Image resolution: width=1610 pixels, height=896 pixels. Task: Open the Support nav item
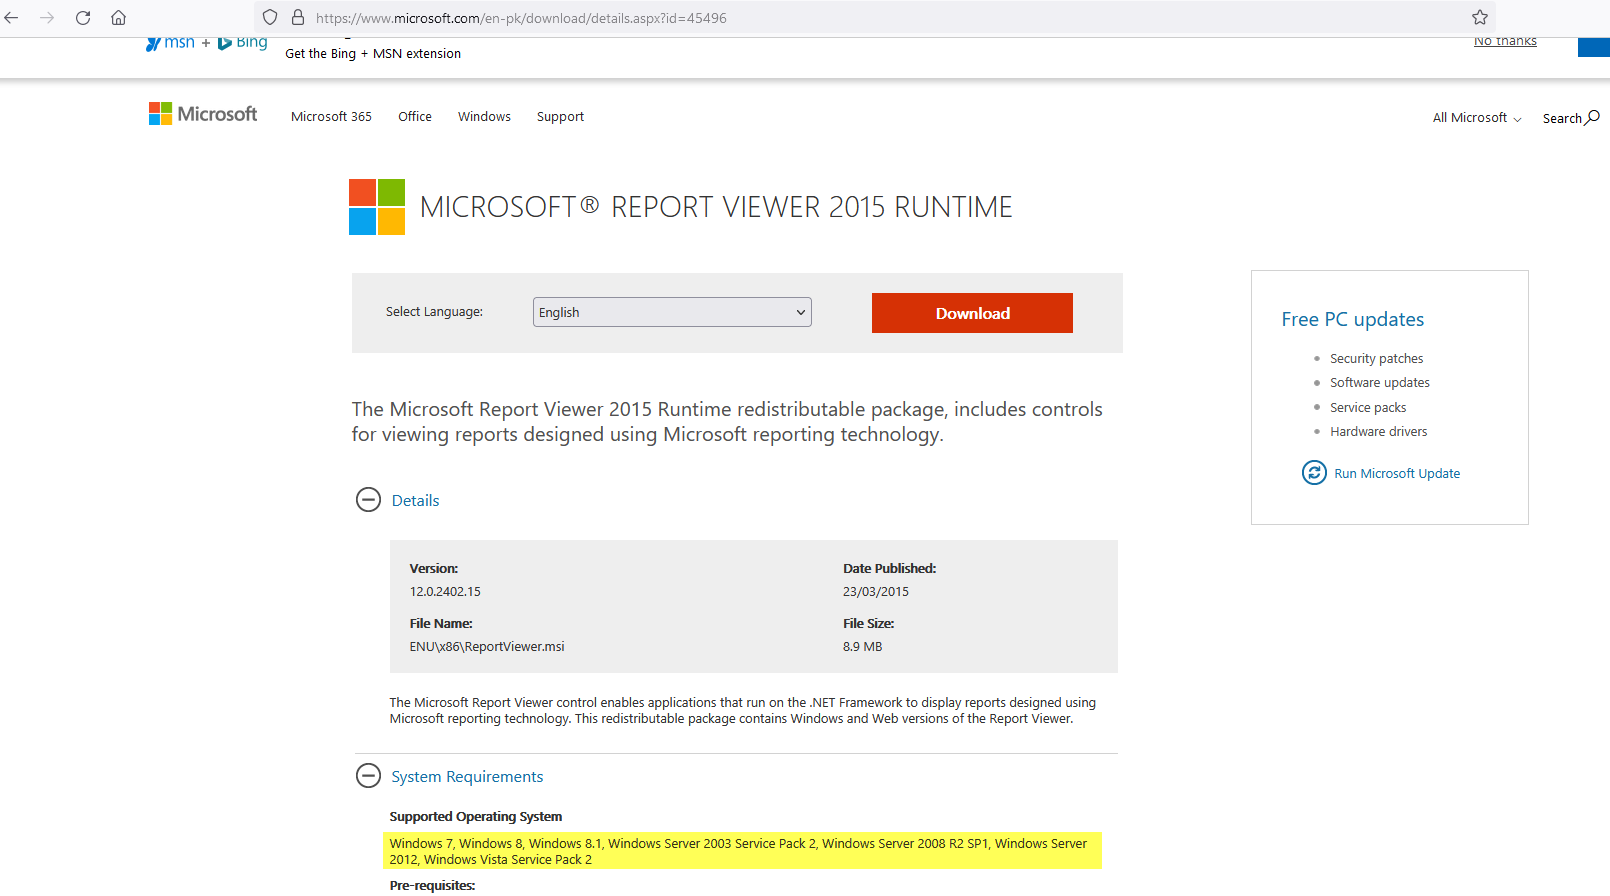[x=560, y=117]
